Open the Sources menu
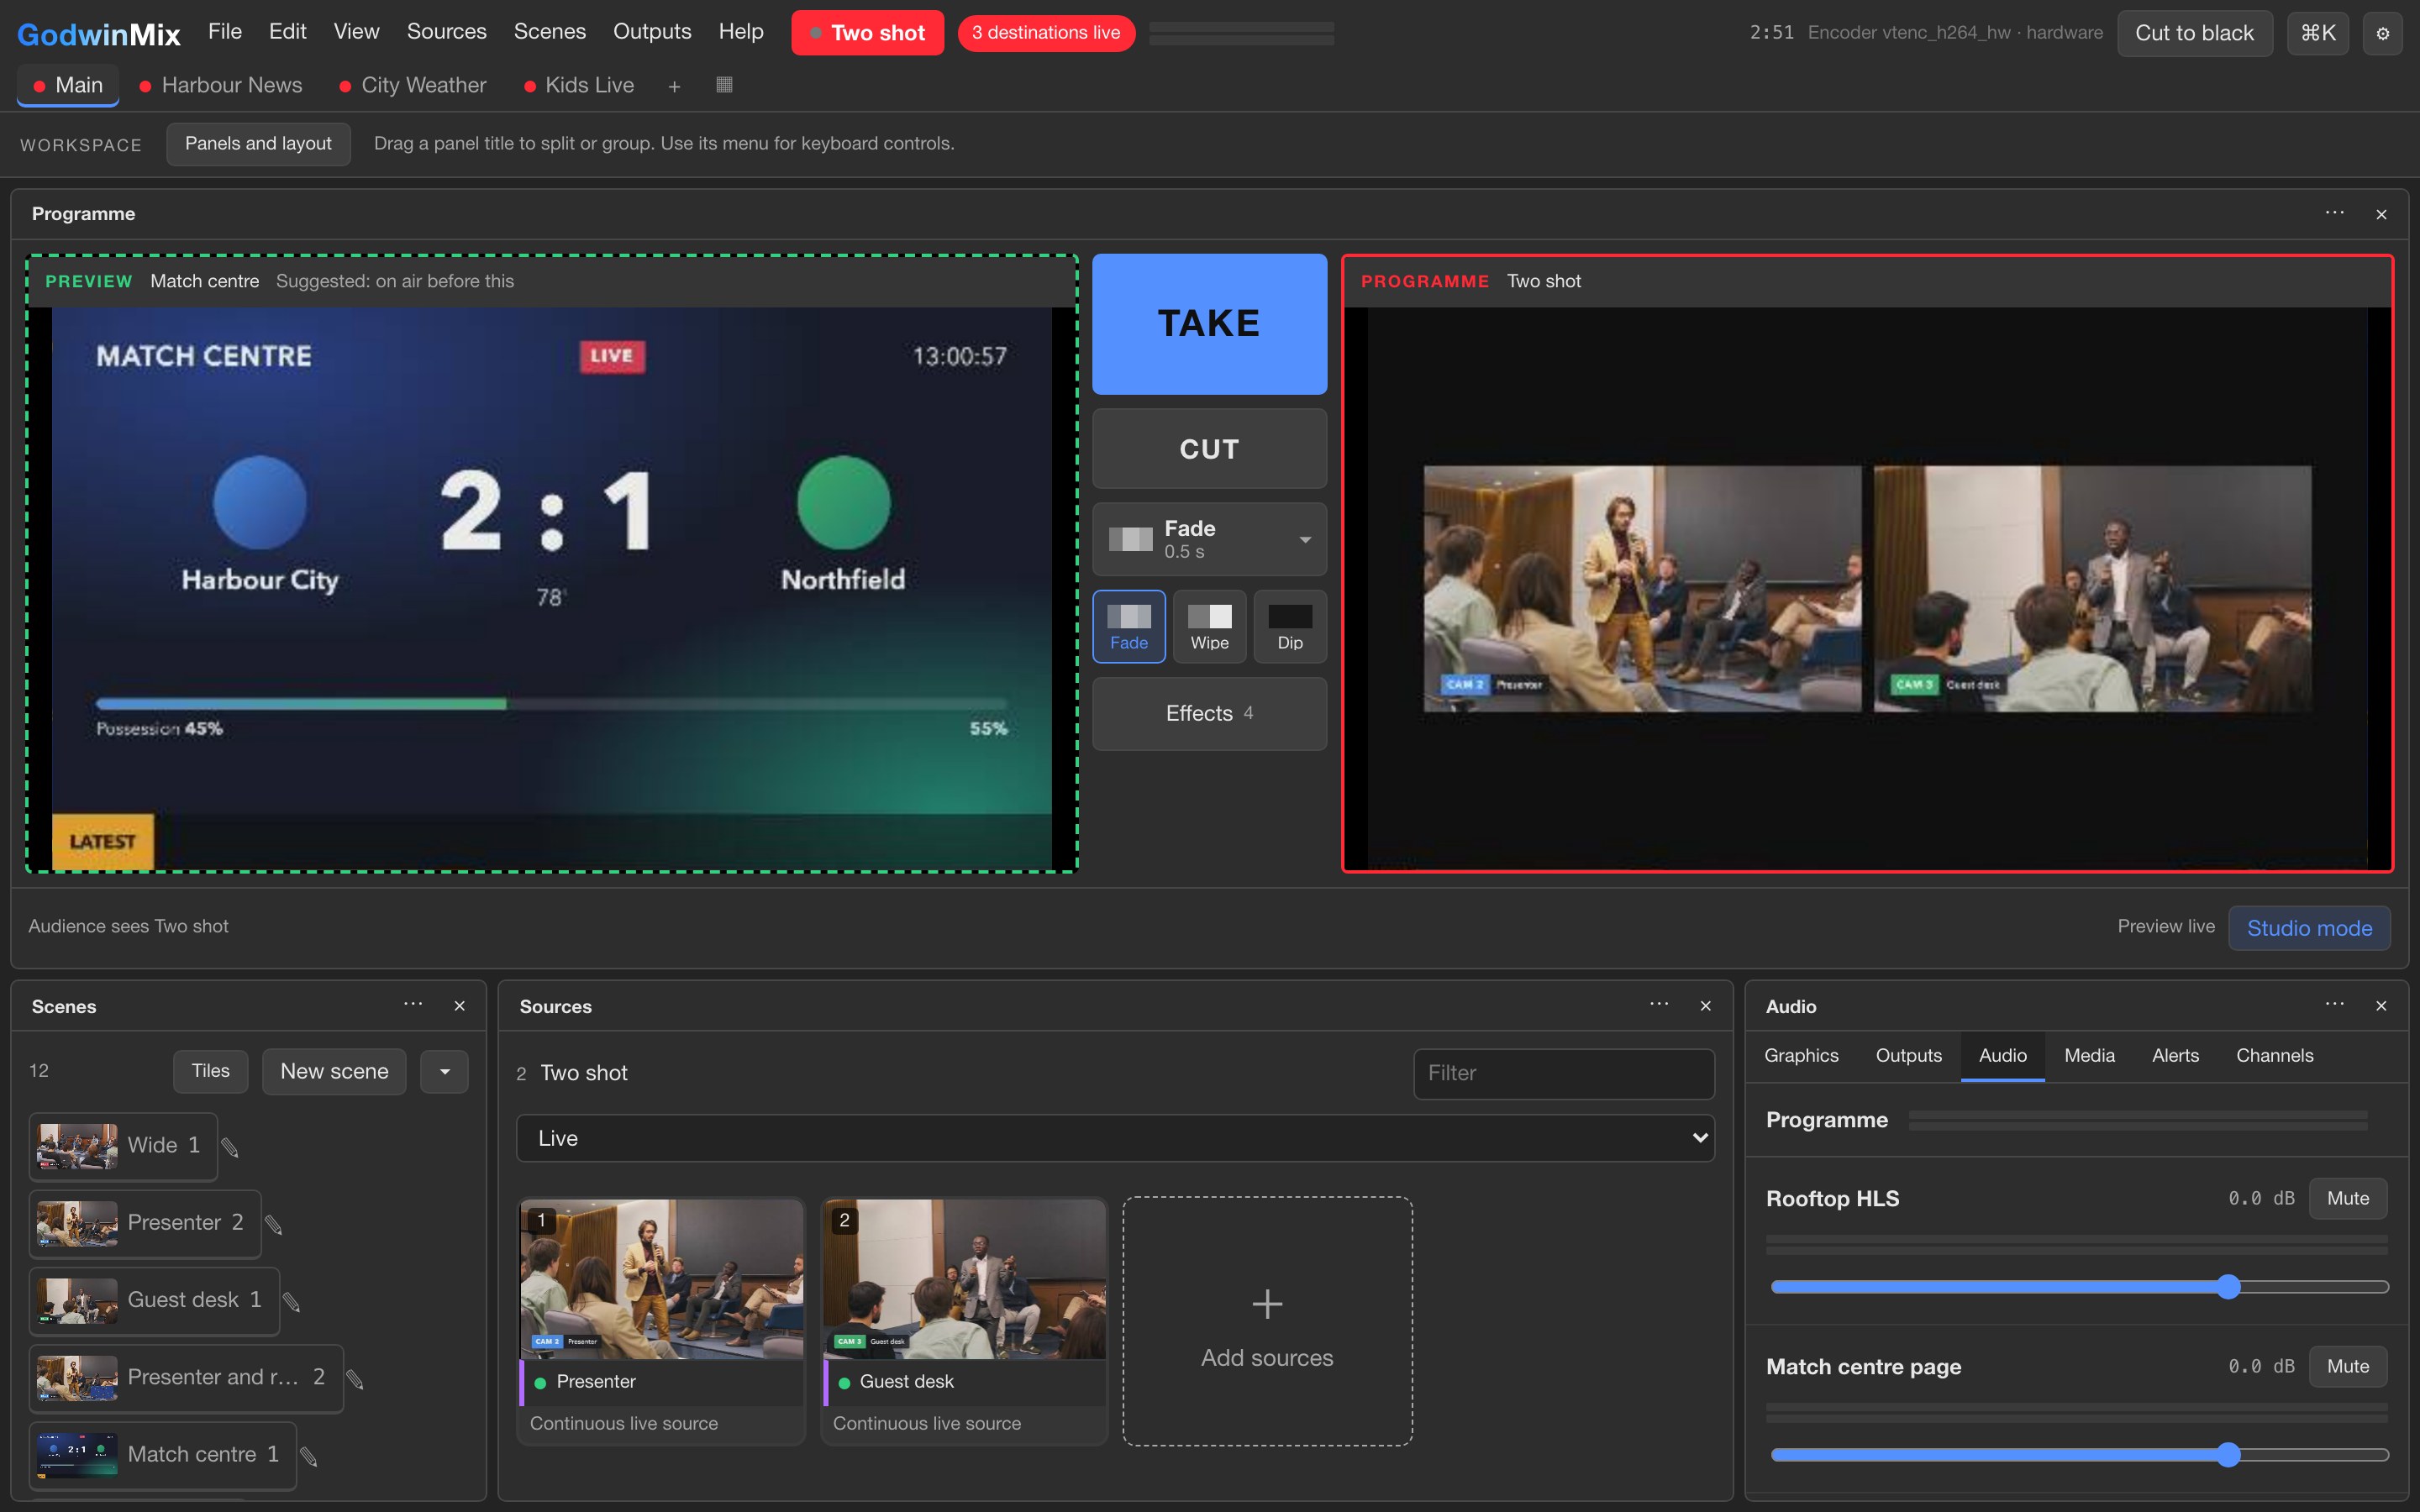The image size is (2420, 1512). pyautogui.click(x=446, y=32)
